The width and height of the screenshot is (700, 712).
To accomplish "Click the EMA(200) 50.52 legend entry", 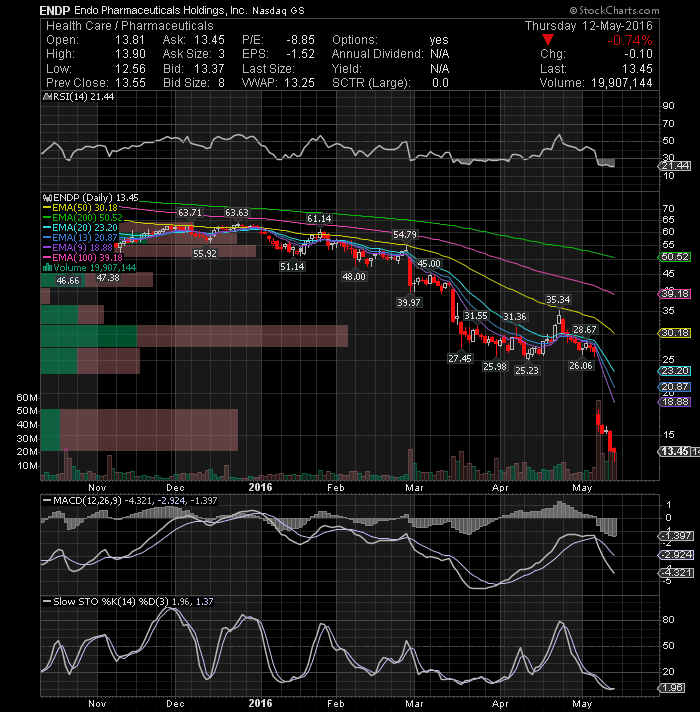I will [84, 218].
